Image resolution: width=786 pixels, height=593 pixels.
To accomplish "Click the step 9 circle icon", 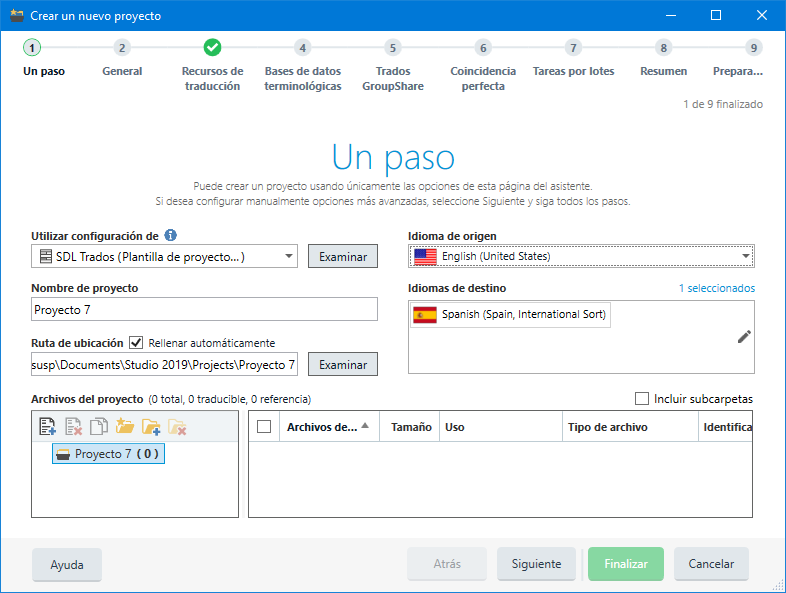I will 753,48.
